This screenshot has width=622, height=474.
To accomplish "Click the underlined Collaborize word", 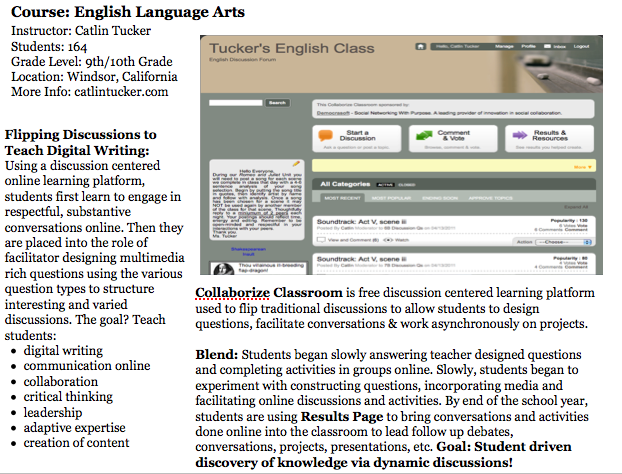I will pyautogui.click(x=232, y=293).
